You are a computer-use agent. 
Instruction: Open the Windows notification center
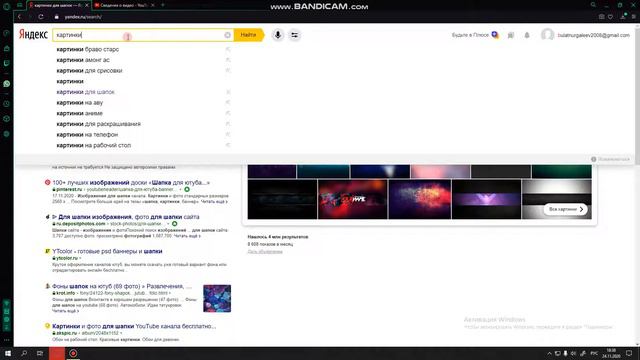pos(629,353)
